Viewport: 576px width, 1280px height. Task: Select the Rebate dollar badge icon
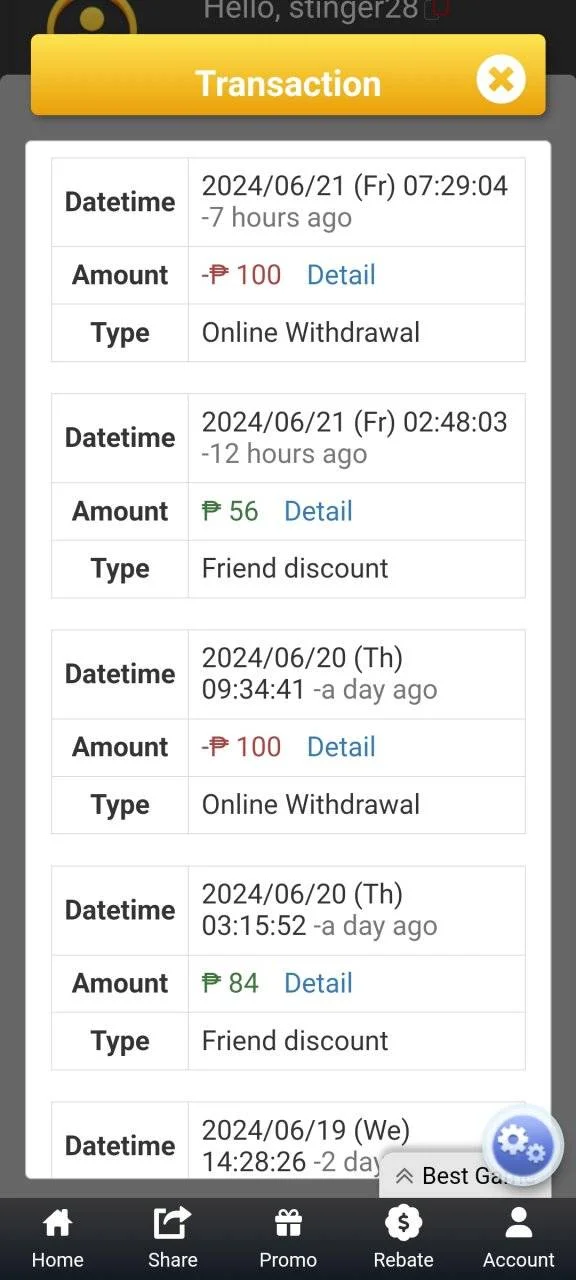point(403,1222)
